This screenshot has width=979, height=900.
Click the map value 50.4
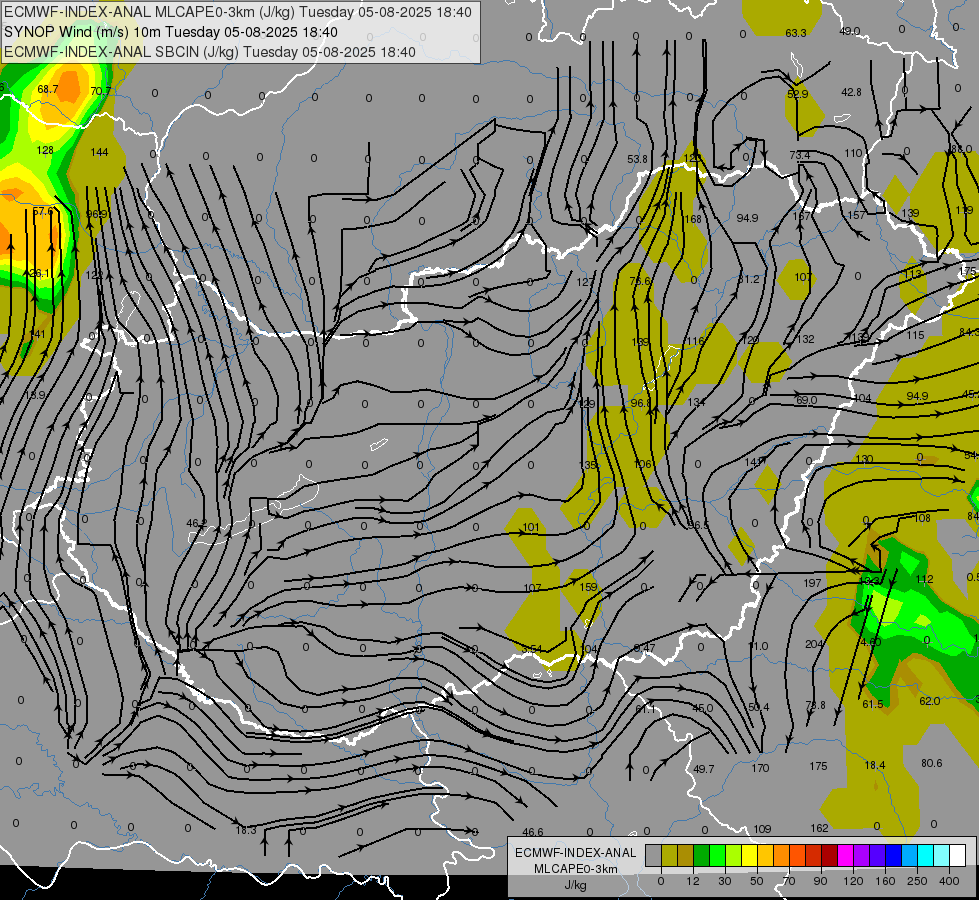(759, 707)
